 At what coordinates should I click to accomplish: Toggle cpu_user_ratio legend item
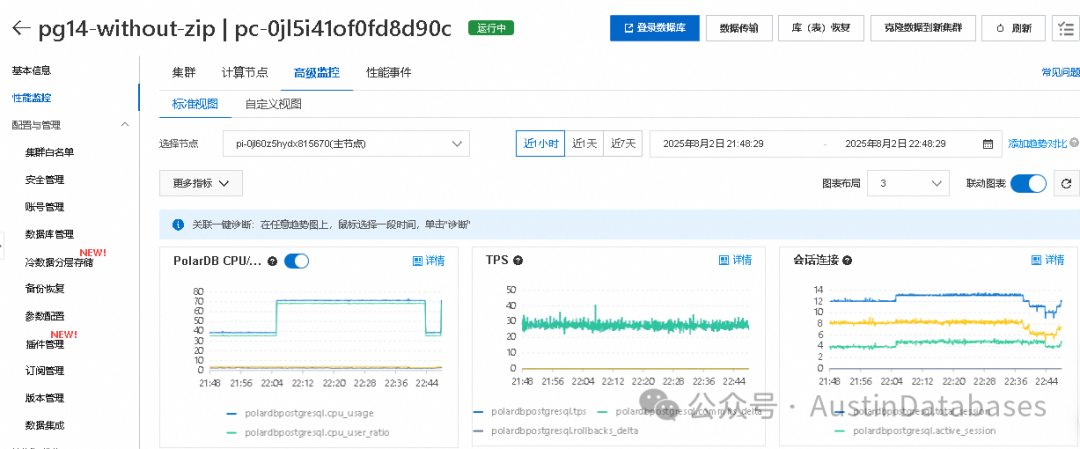pyautogui.click(x=309, y=432)
